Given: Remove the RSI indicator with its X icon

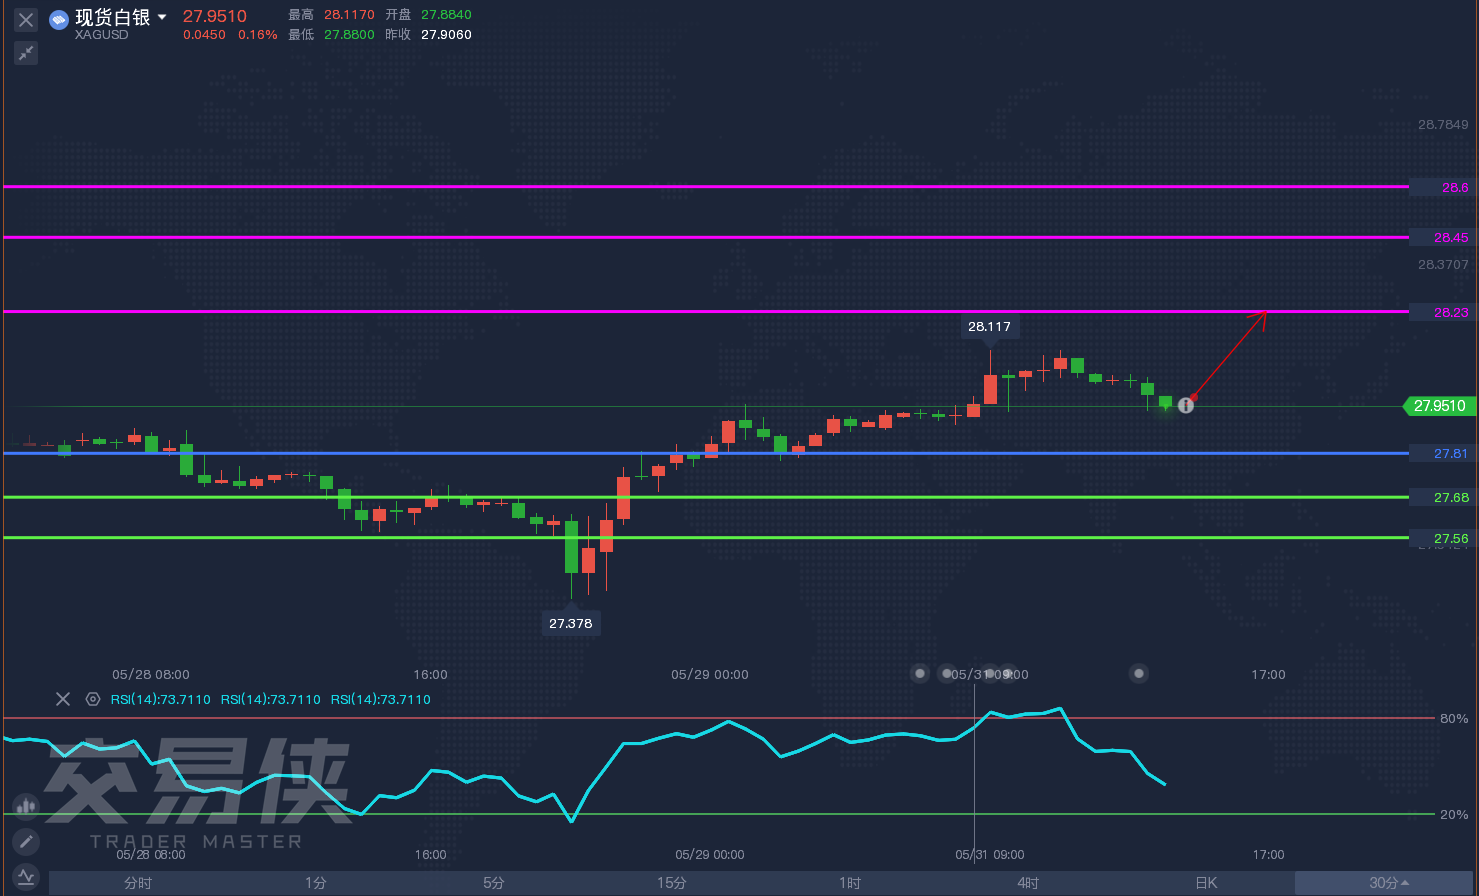Looking at the screenshot, I should pos(63,699).
